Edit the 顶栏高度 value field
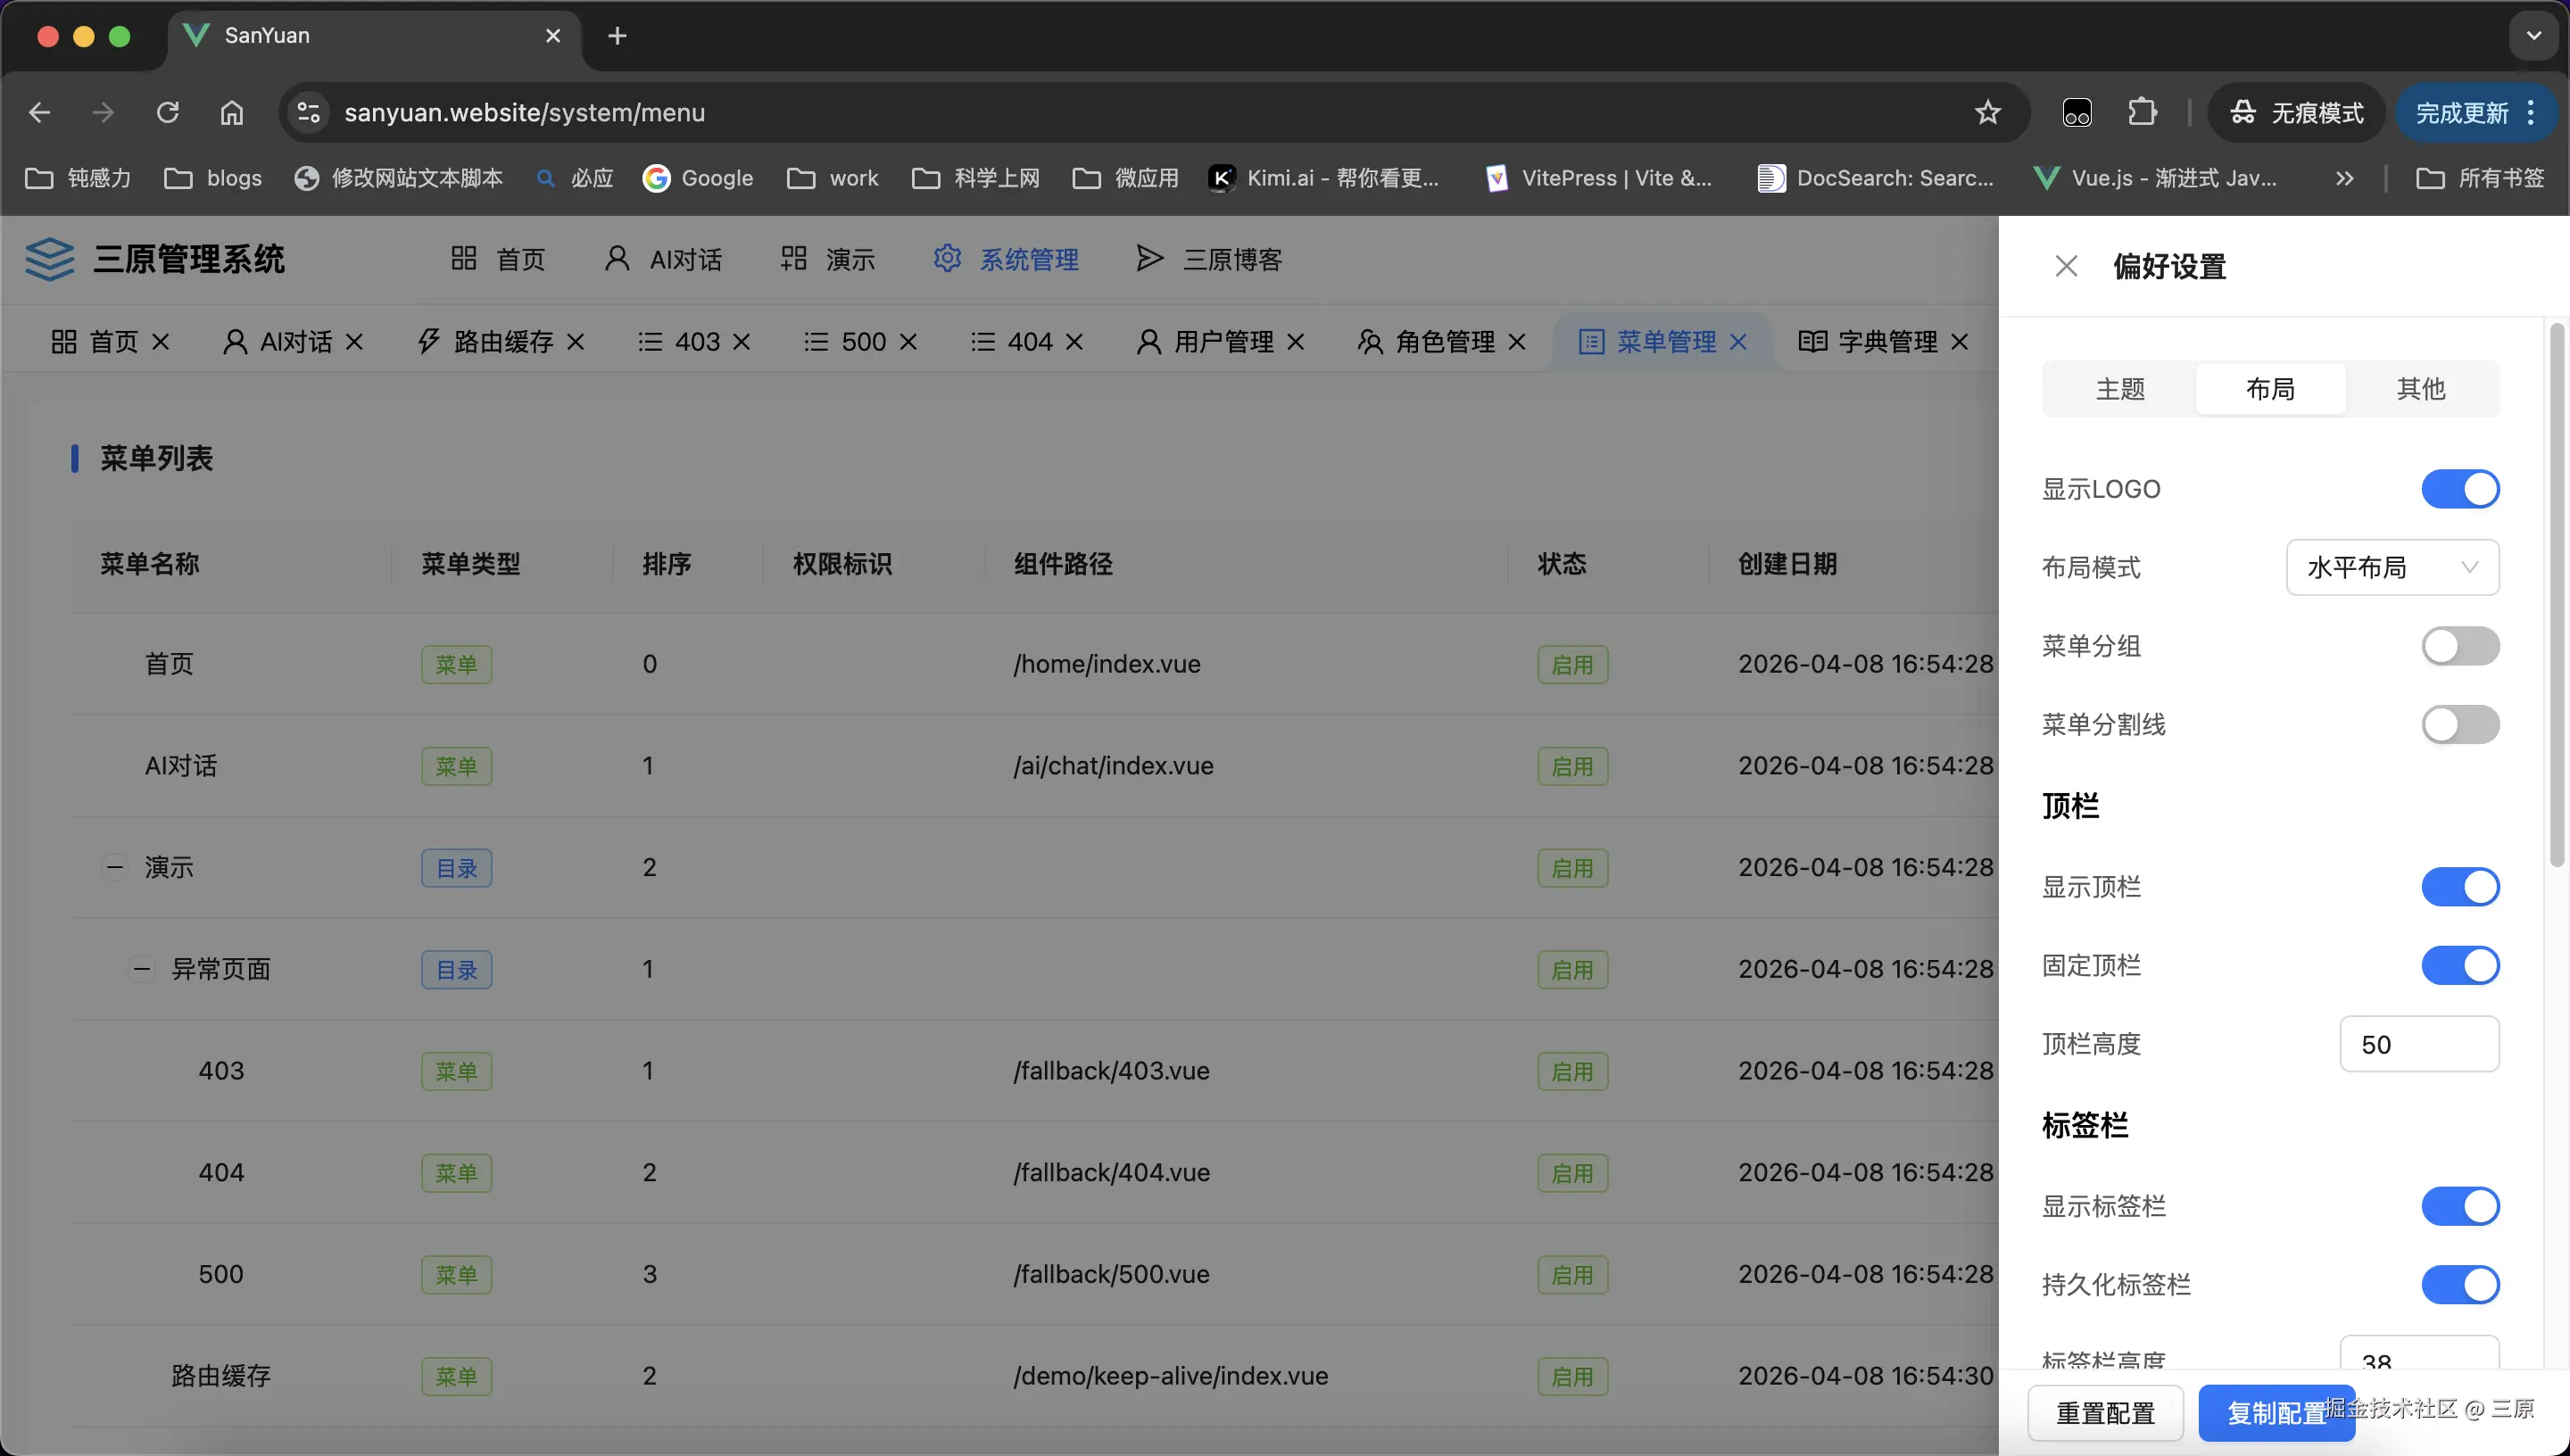 coord(2419,1043)
